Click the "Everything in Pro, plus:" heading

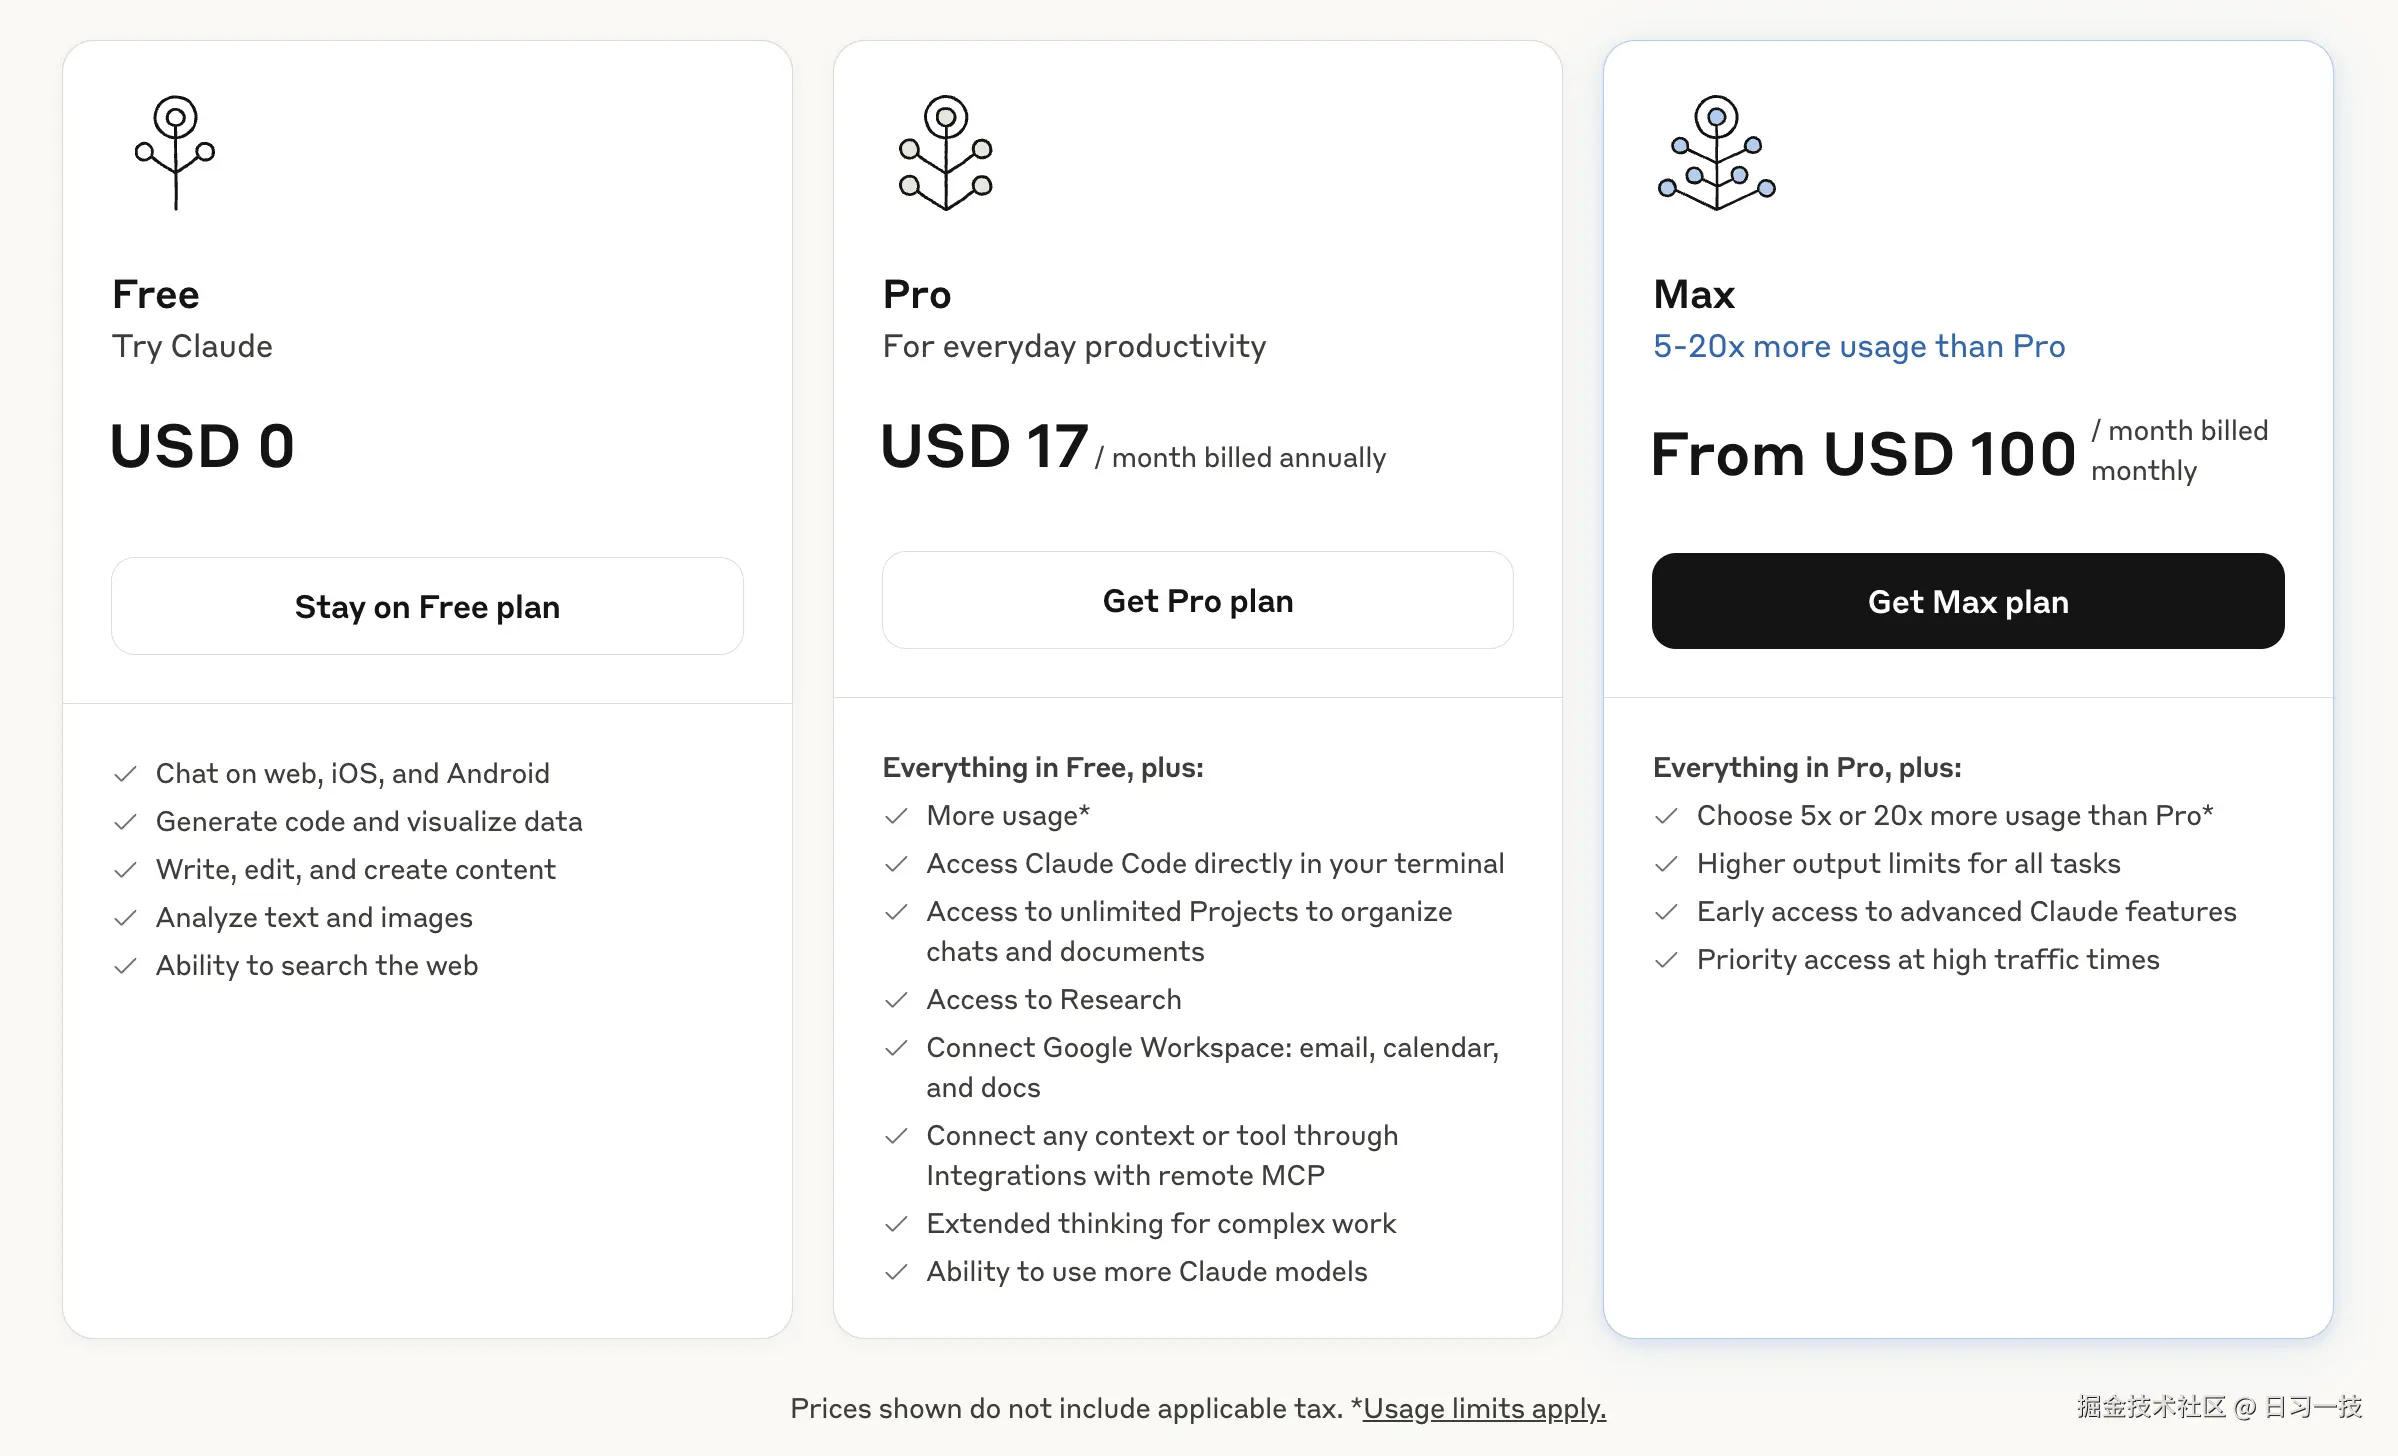[1806, 768]
